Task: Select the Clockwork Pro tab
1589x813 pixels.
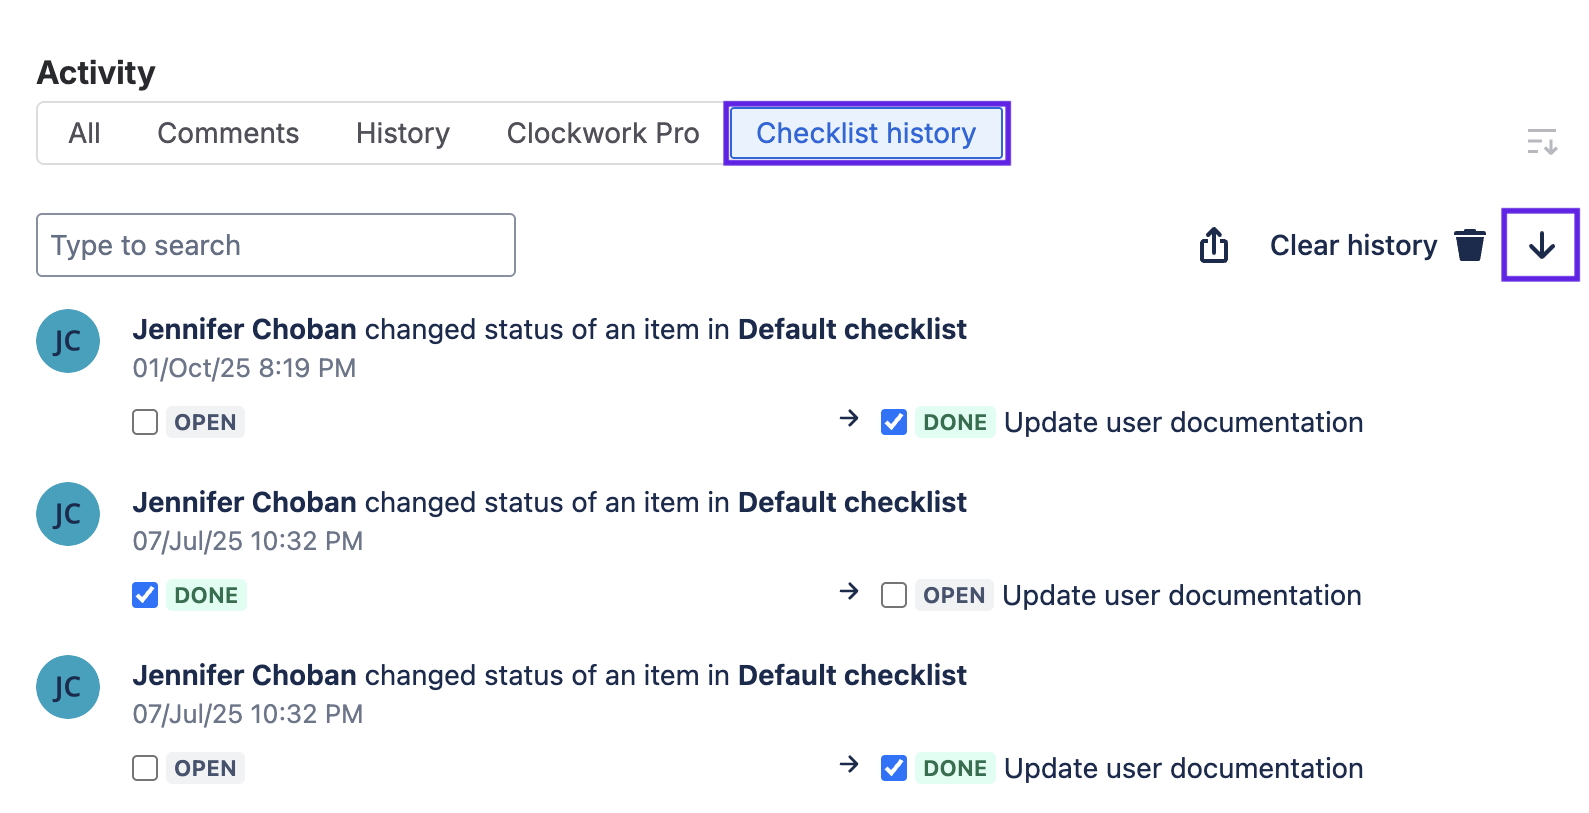Action: (x=603, y=133)
